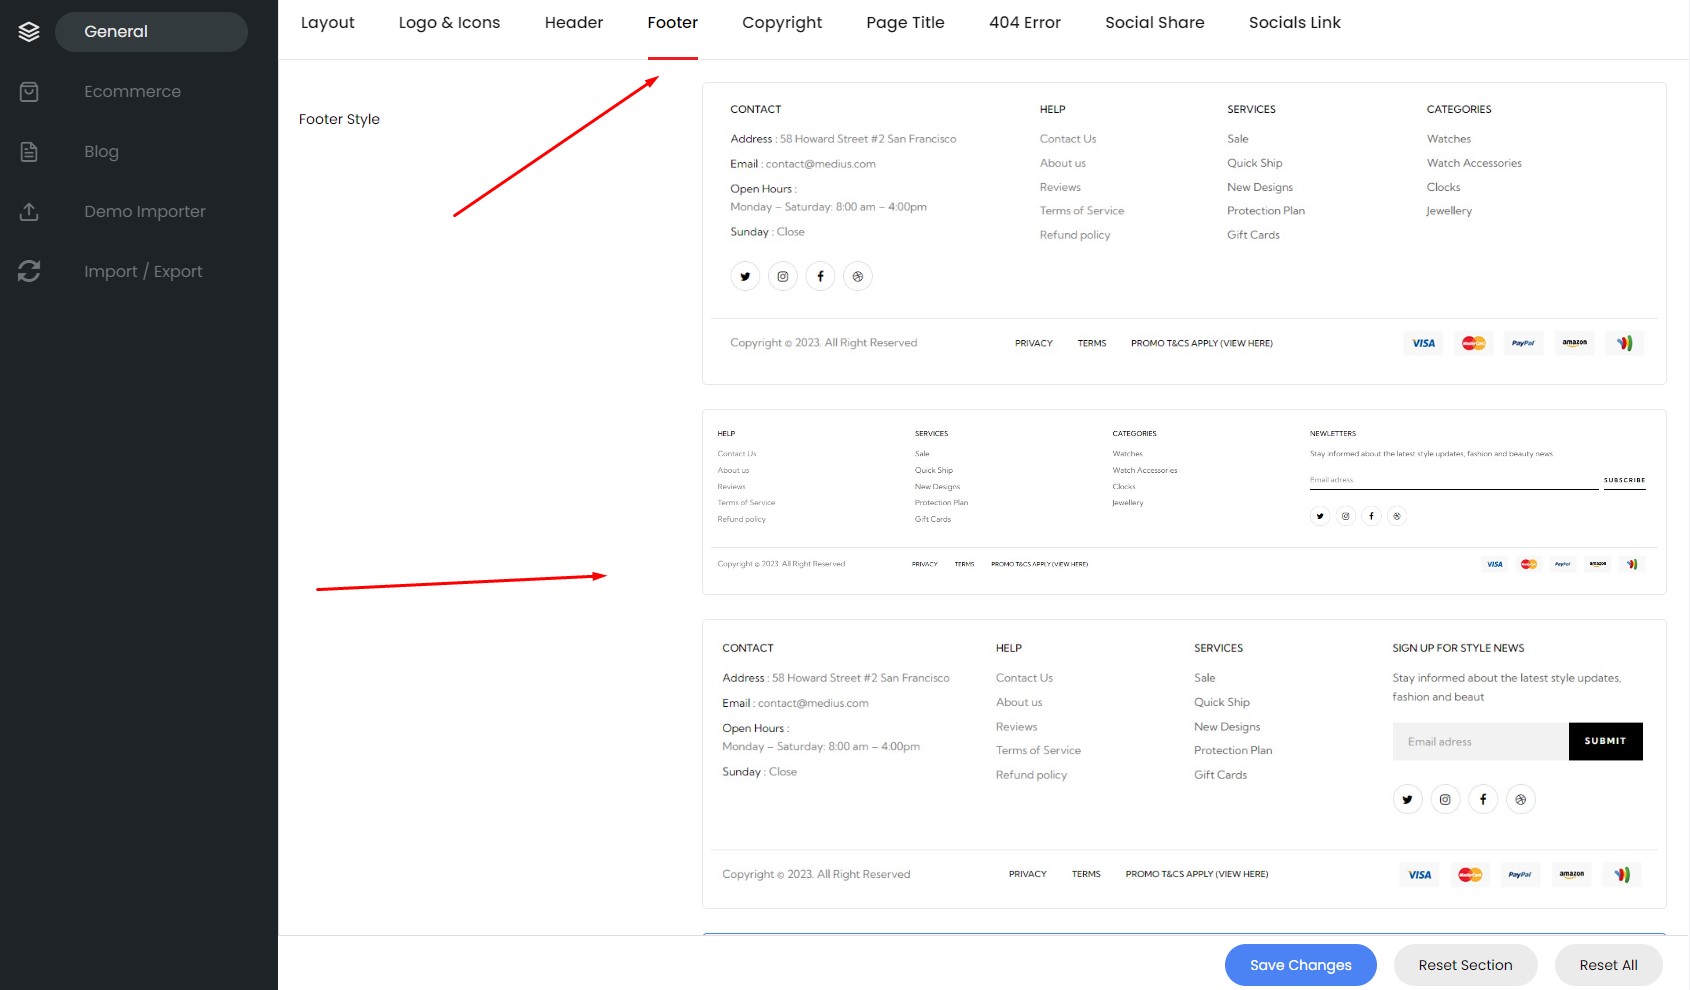Click the Reset All button

pyautogui.click(x=1608, y=965)
